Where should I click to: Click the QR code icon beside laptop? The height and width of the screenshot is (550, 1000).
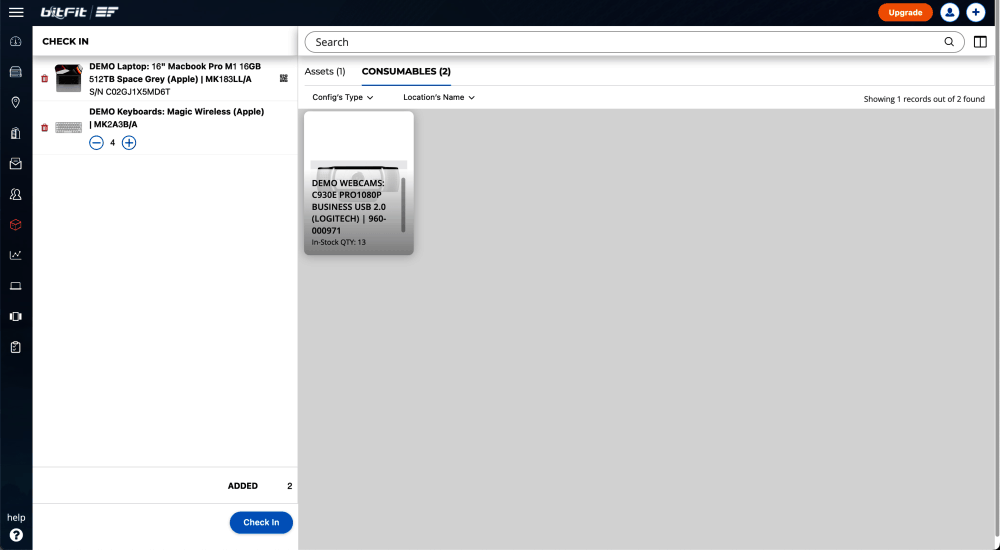(283, 78)
